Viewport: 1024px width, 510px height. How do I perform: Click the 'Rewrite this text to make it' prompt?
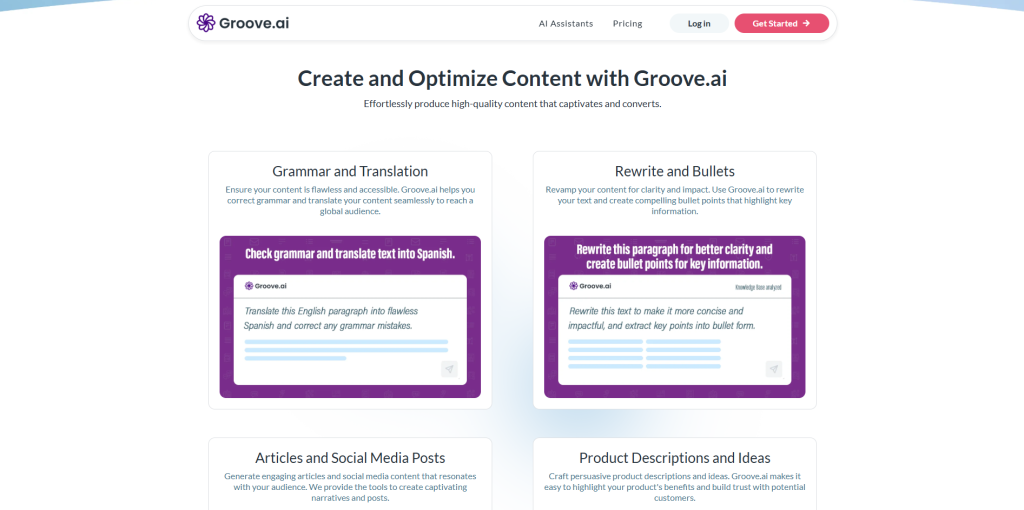(x=662, y=318)
